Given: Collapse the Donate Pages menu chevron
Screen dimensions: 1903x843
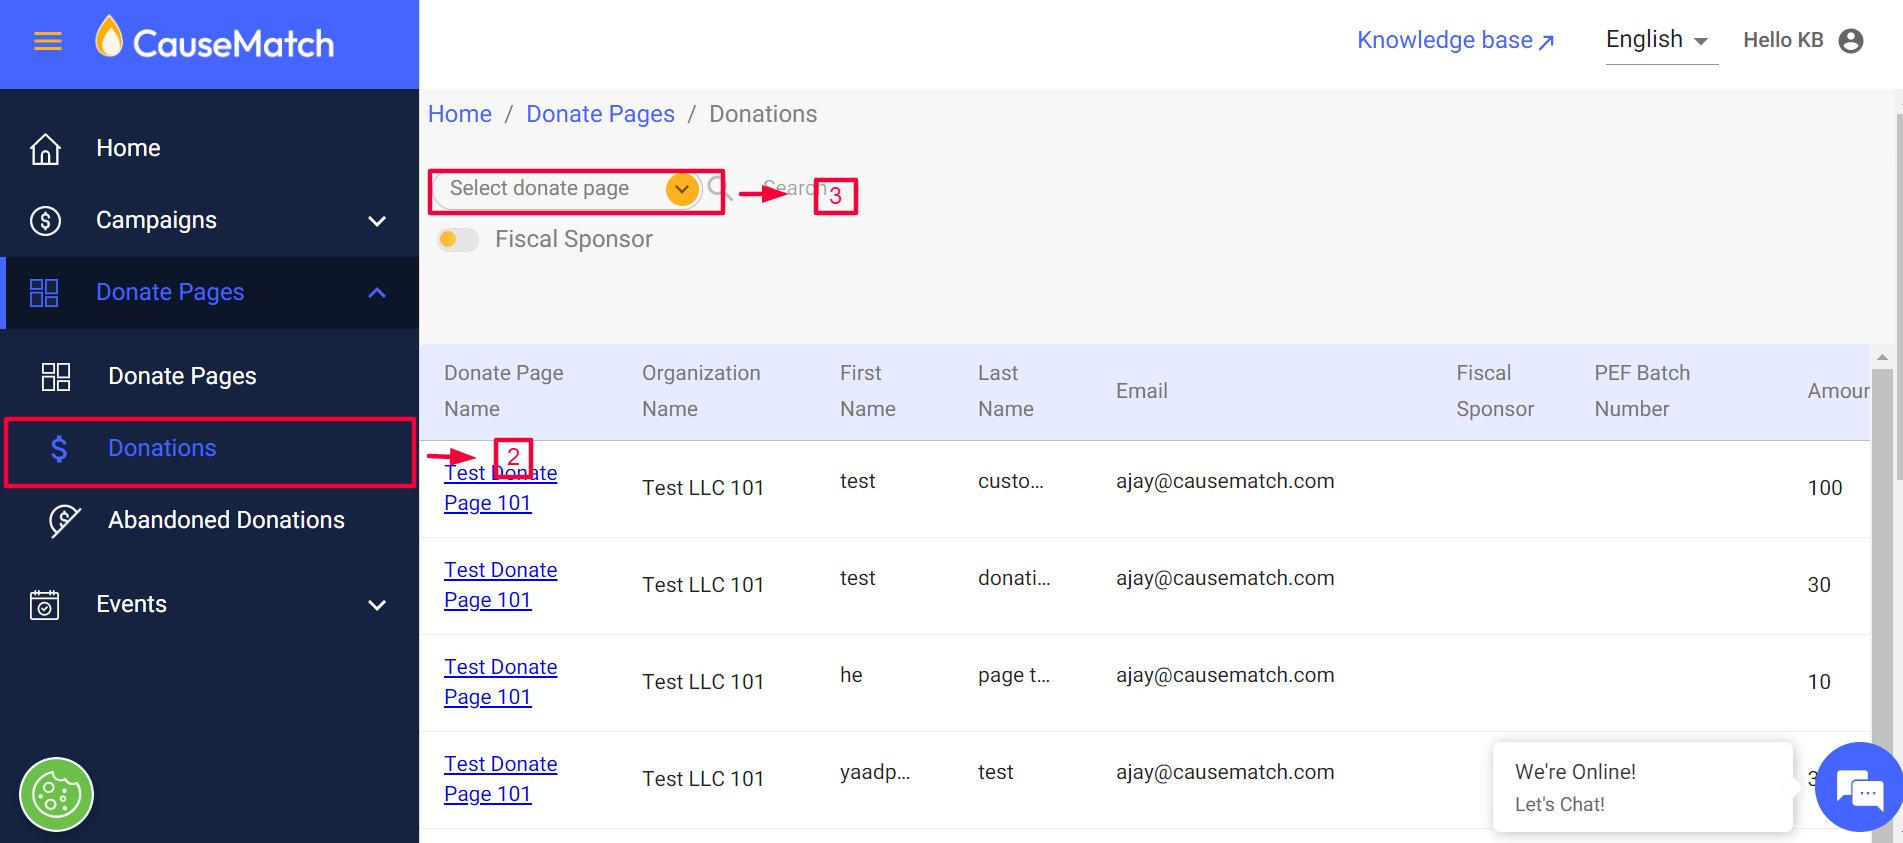Looking at the screenshot, I should 377,292.
